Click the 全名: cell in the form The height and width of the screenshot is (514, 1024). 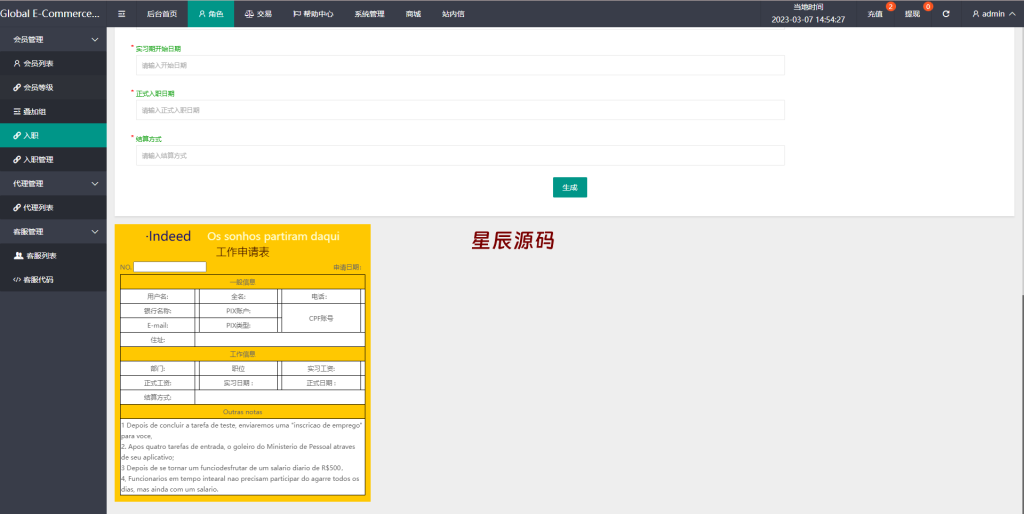pos(238,297)
